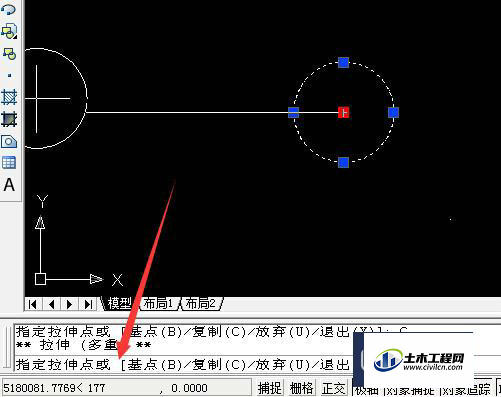
Task: Click the right blue grip of dashed circle
Action: [393, 112]
